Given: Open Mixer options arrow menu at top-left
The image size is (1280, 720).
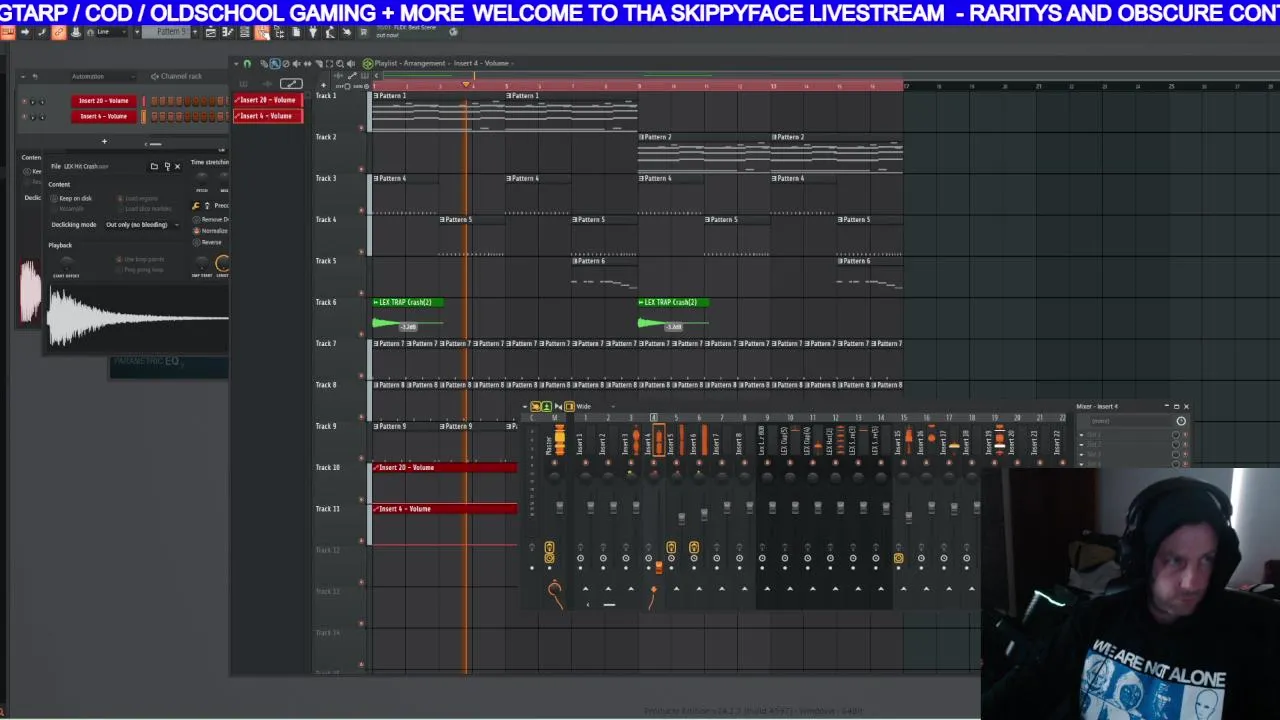Looking at the screenshot, I should [x=523, y=406].
